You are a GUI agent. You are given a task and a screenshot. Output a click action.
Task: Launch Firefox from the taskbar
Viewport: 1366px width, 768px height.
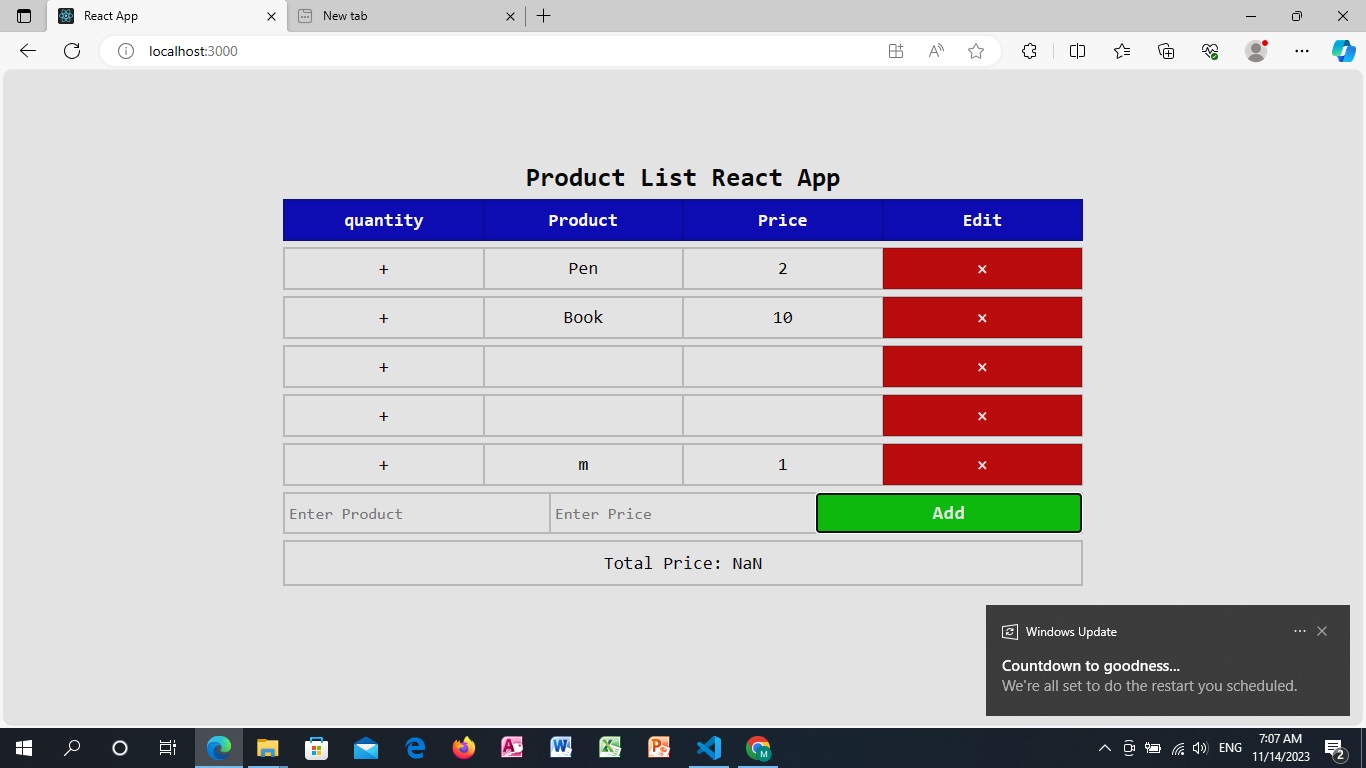click(x=463, y=748)
